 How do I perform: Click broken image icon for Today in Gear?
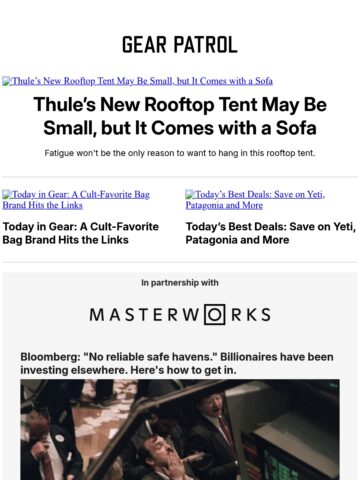7,194
